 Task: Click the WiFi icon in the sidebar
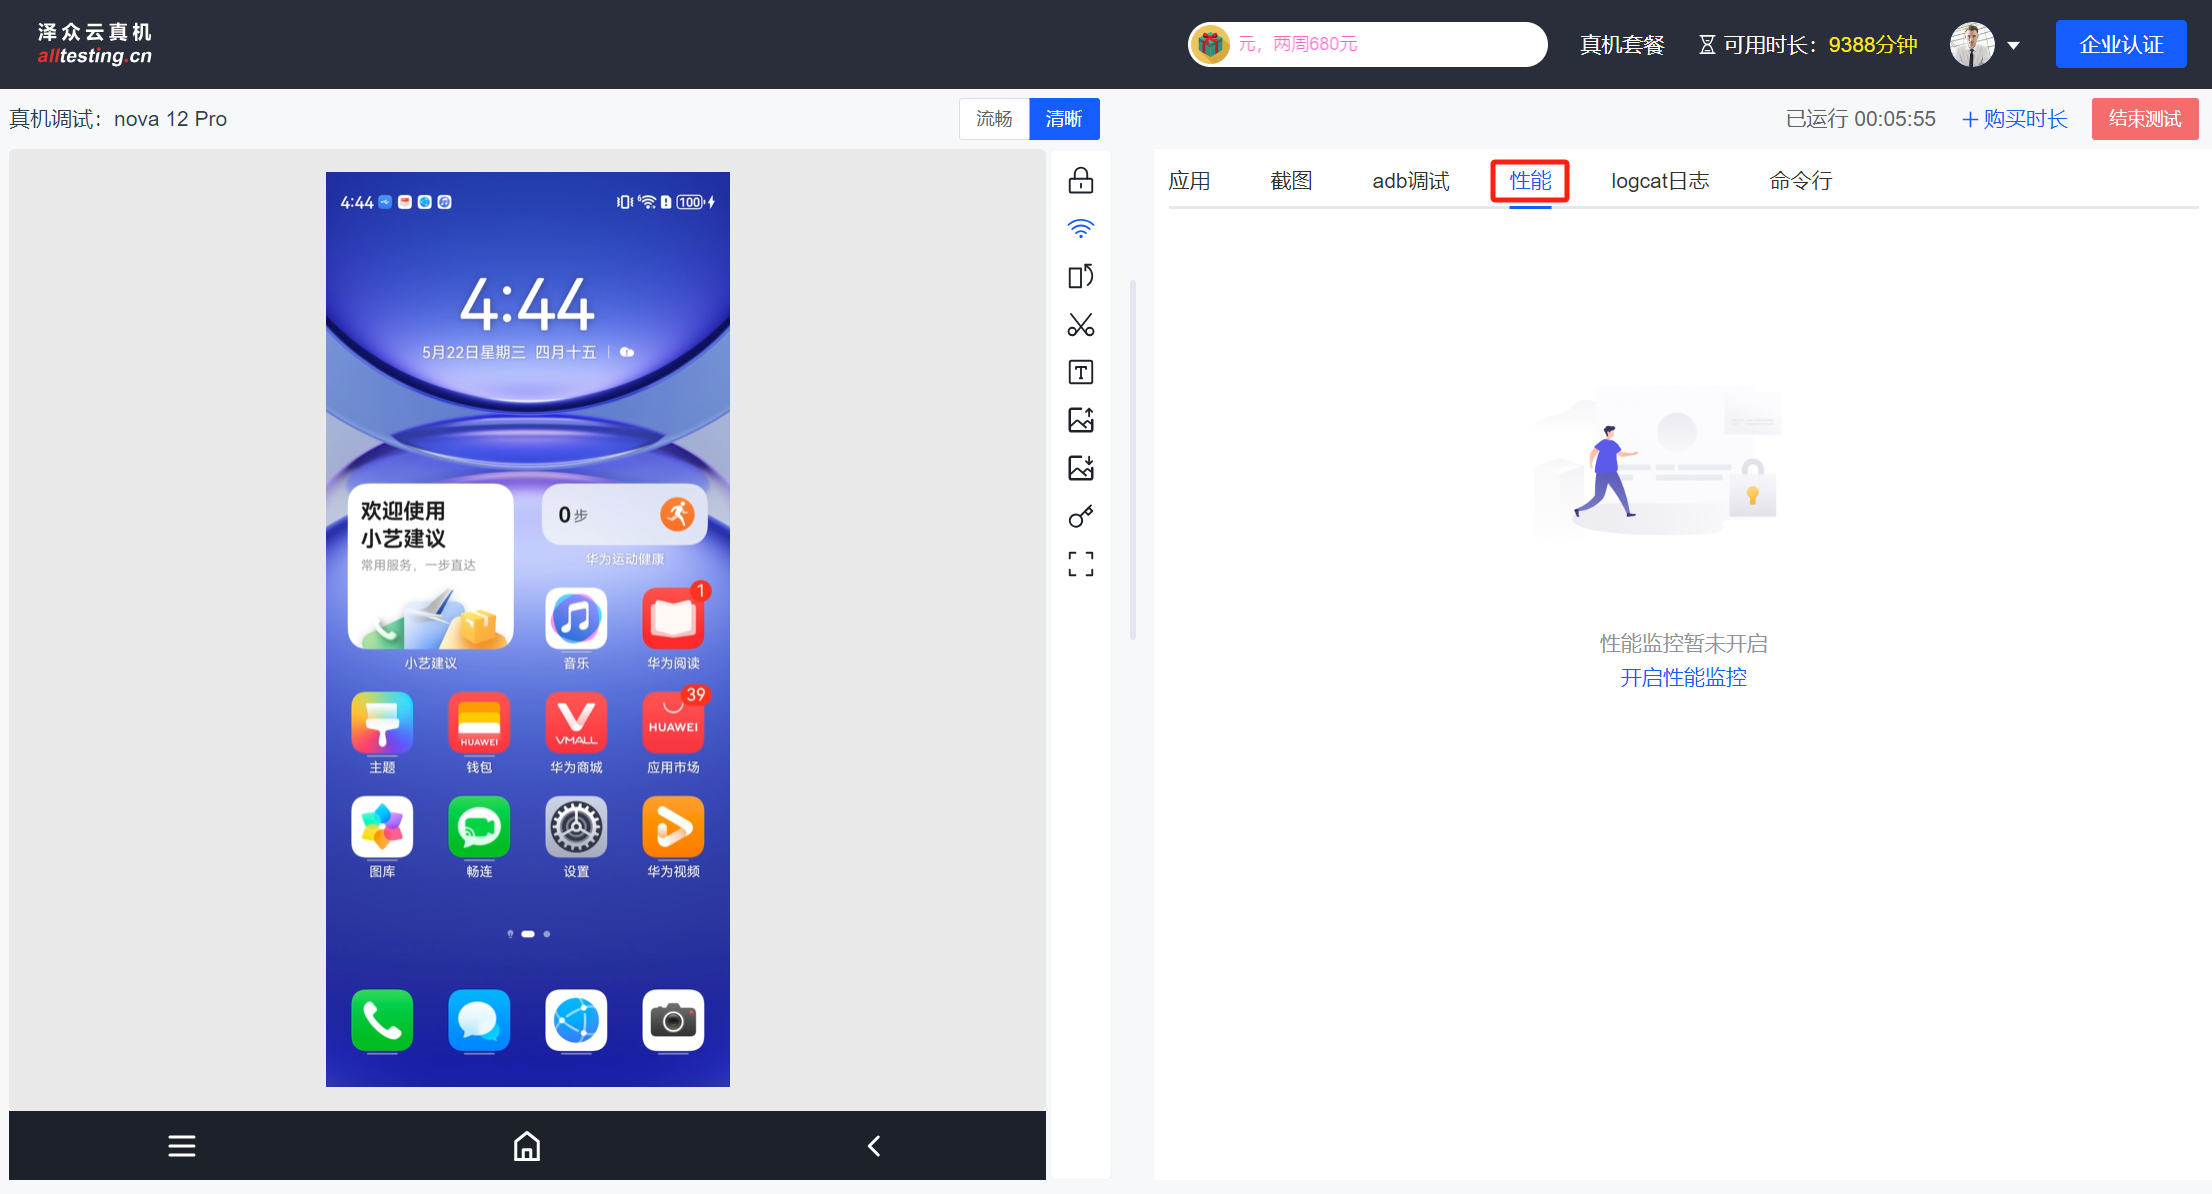(x=1080, y=229)
